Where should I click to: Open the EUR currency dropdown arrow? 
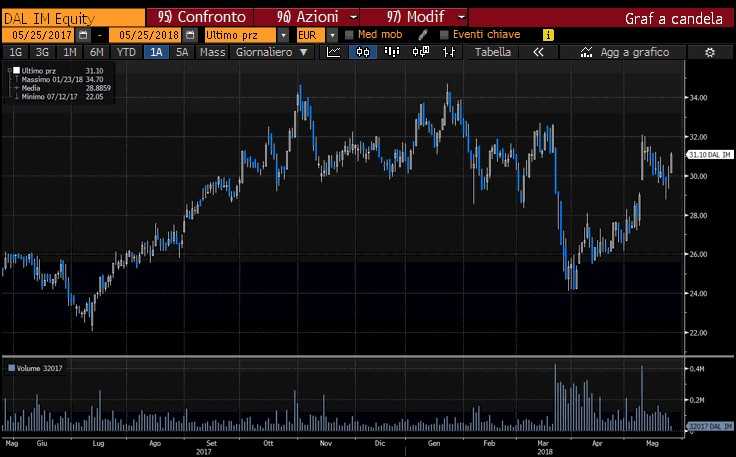point(332,35)
